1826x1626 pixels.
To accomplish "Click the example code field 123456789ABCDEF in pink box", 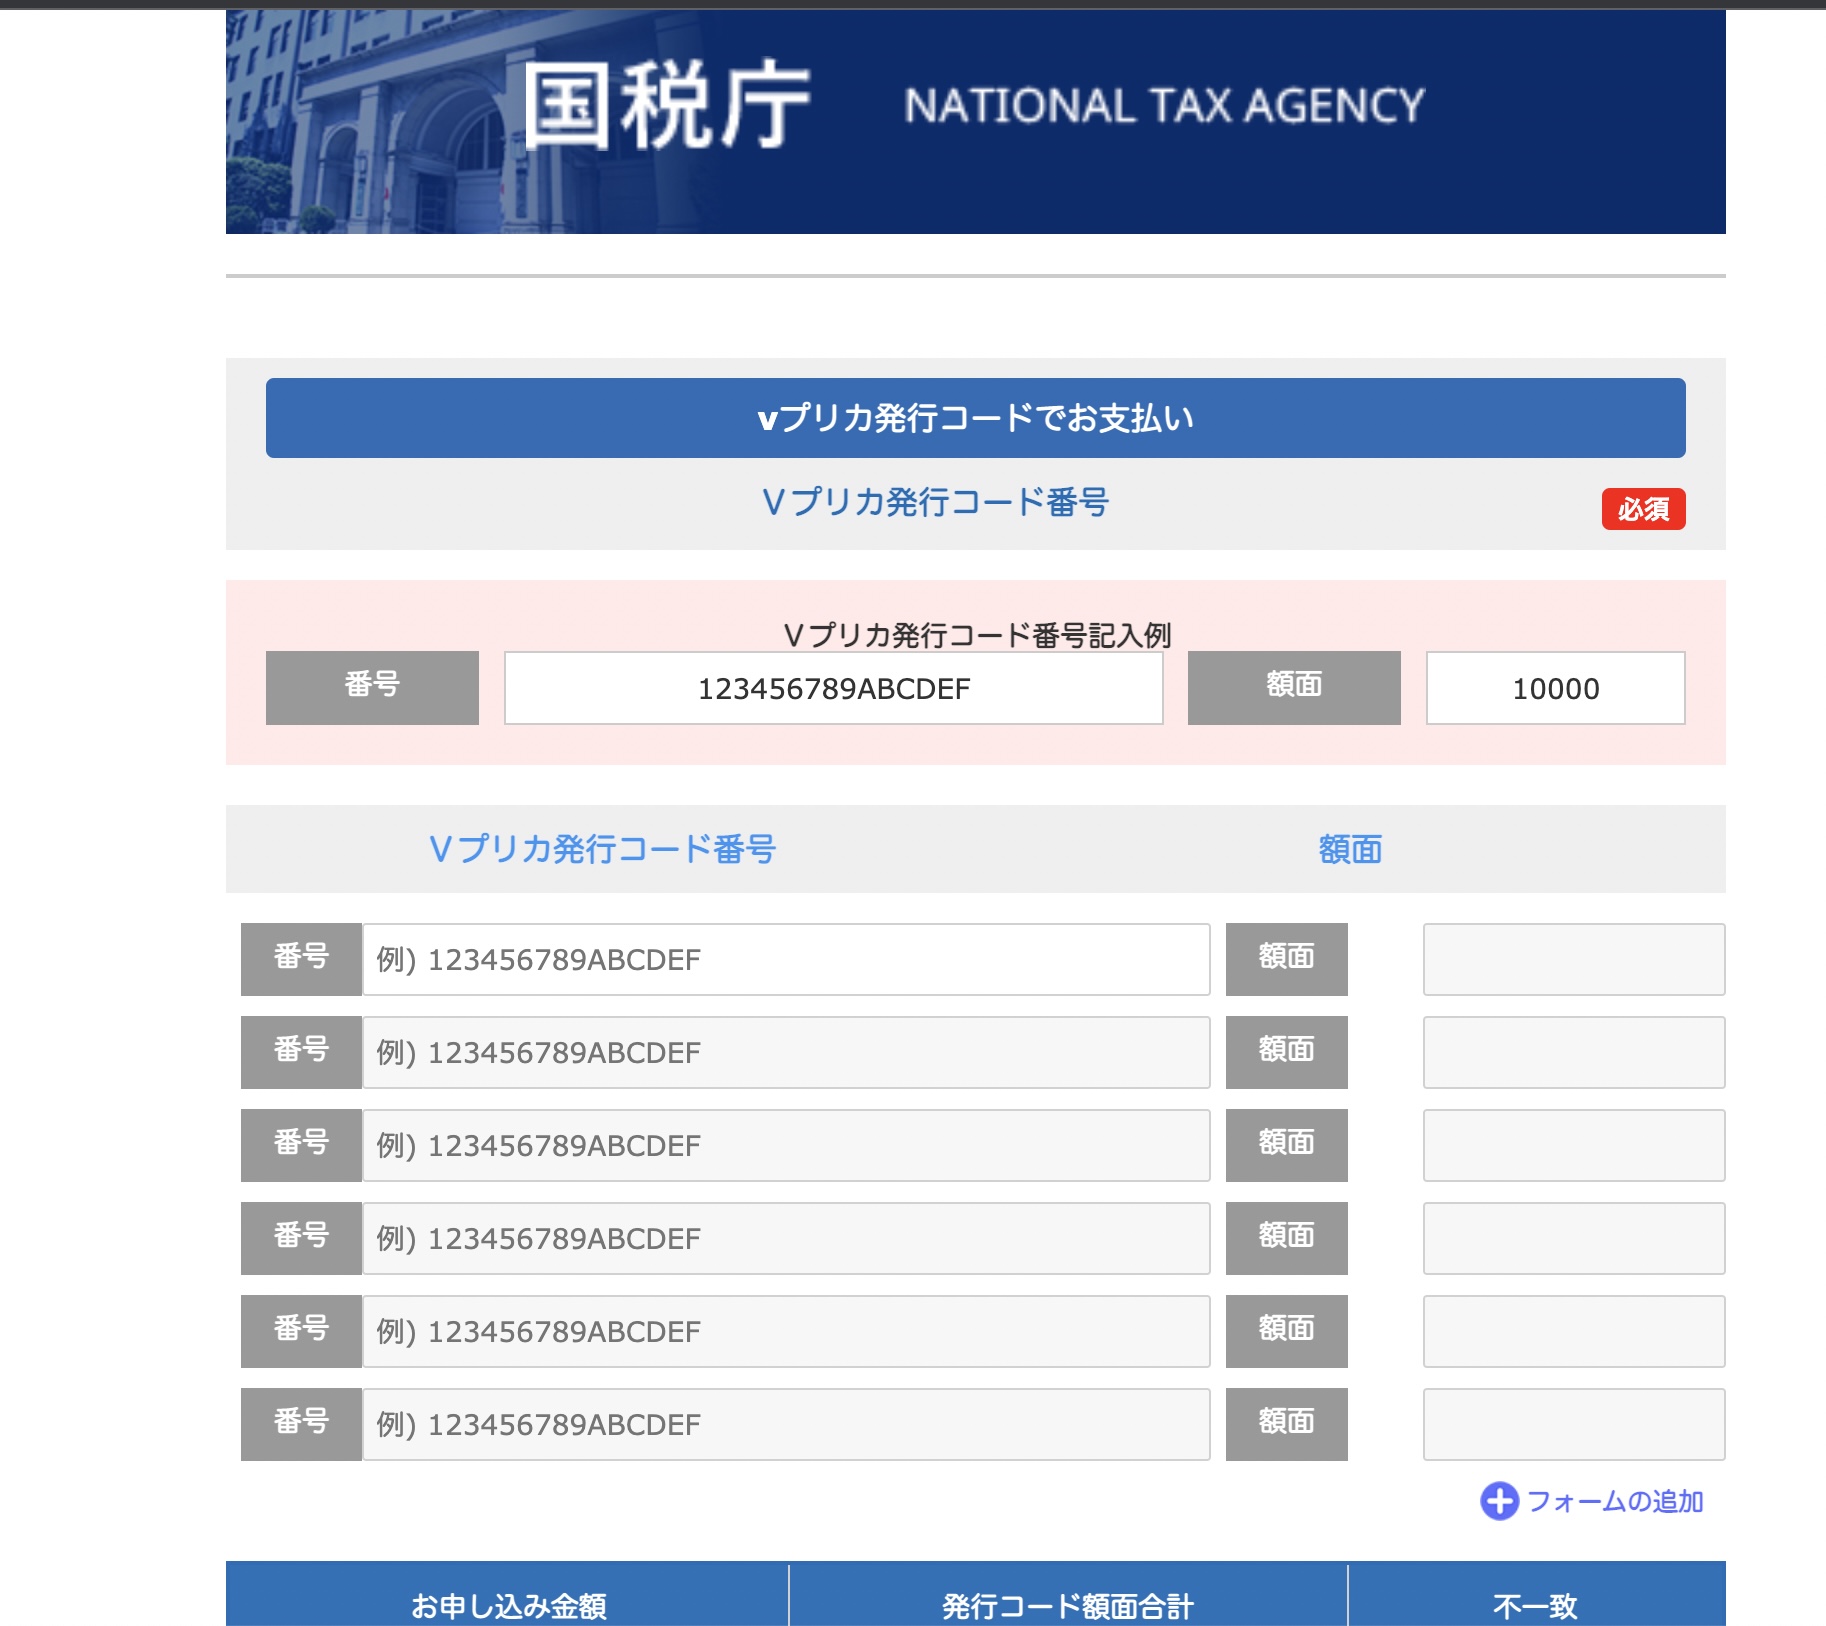I will [x=833, y=688].
